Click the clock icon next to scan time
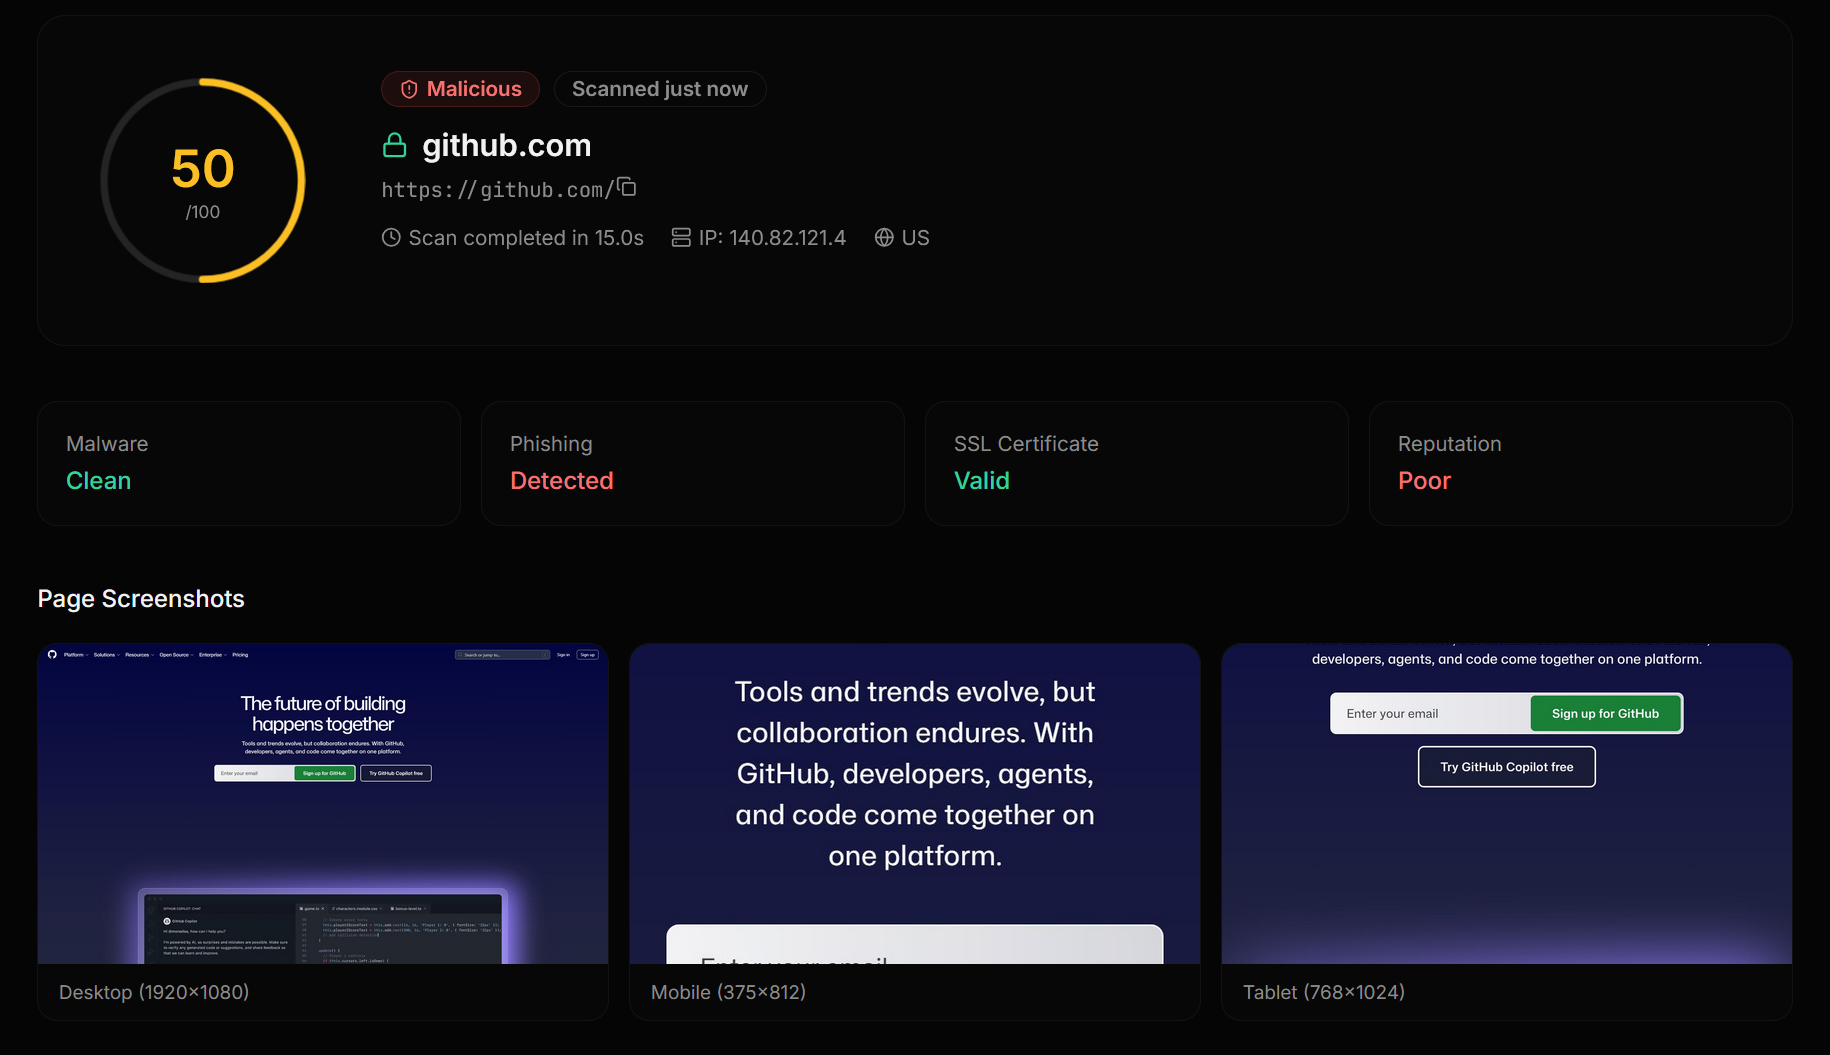 click(x=391, y=238)
